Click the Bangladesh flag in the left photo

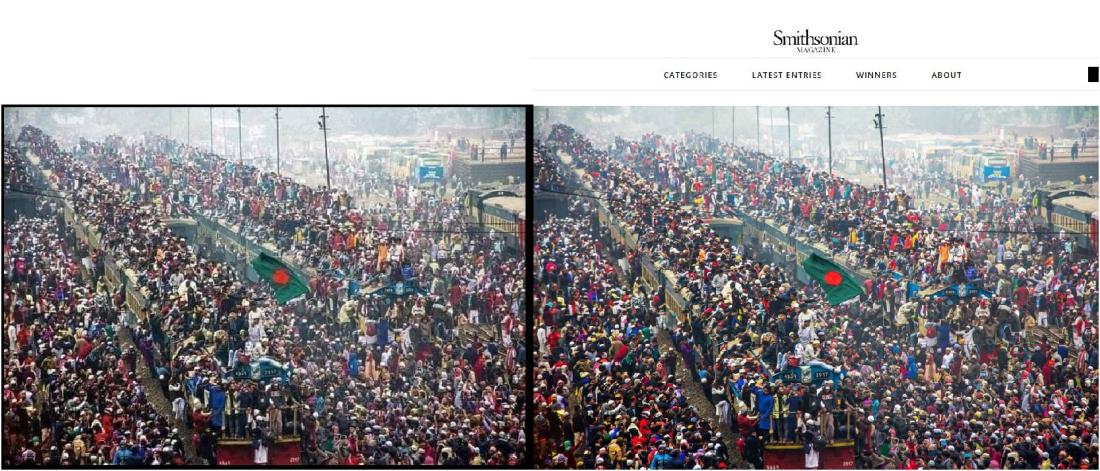coord(279,277)
